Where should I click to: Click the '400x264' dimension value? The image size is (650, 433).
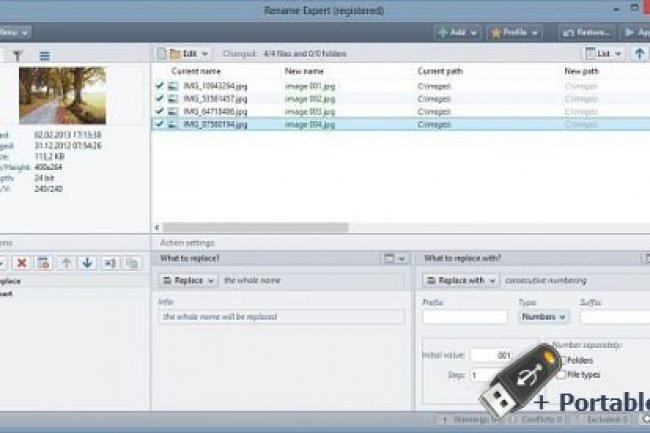[x=48, y=167]
